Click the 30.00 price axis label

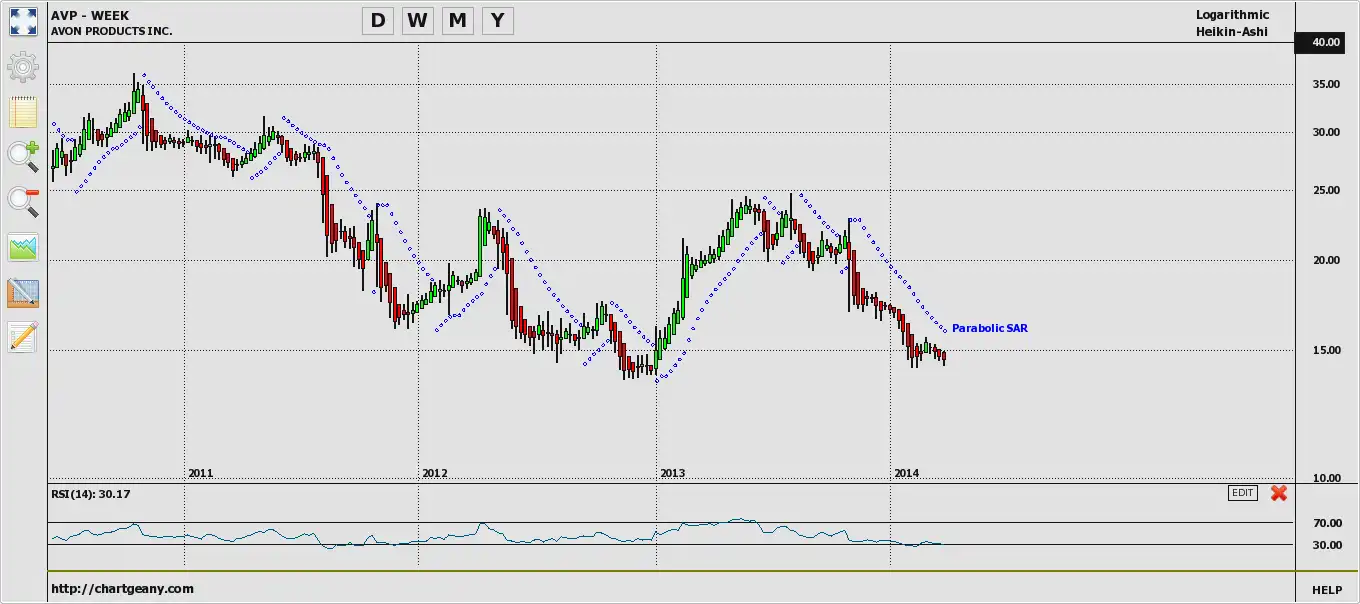(x=1326, y=133)
